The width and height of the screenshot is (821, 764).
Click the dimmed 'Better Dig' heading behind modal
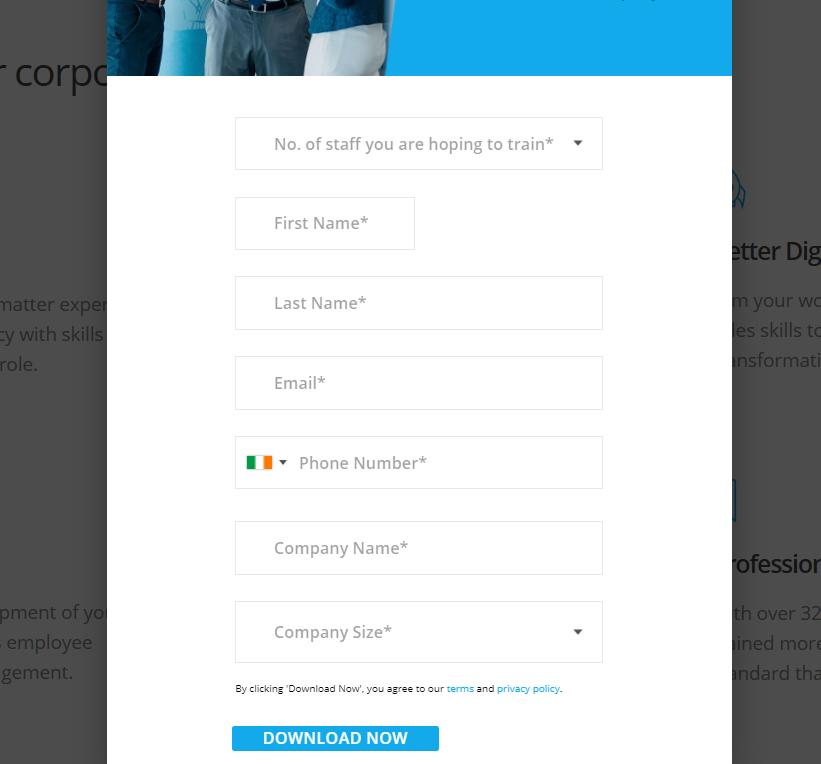pos(776,252)
